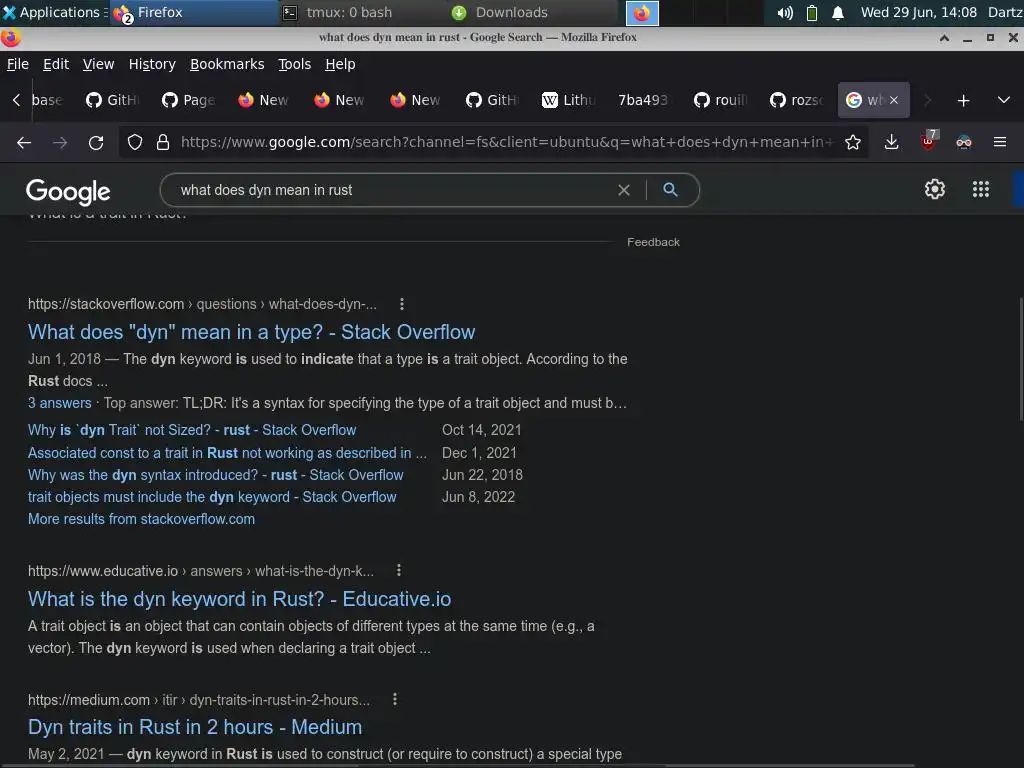Open tracking protection shield icon
Viewport: 1024px width, 768px height.
135,142
